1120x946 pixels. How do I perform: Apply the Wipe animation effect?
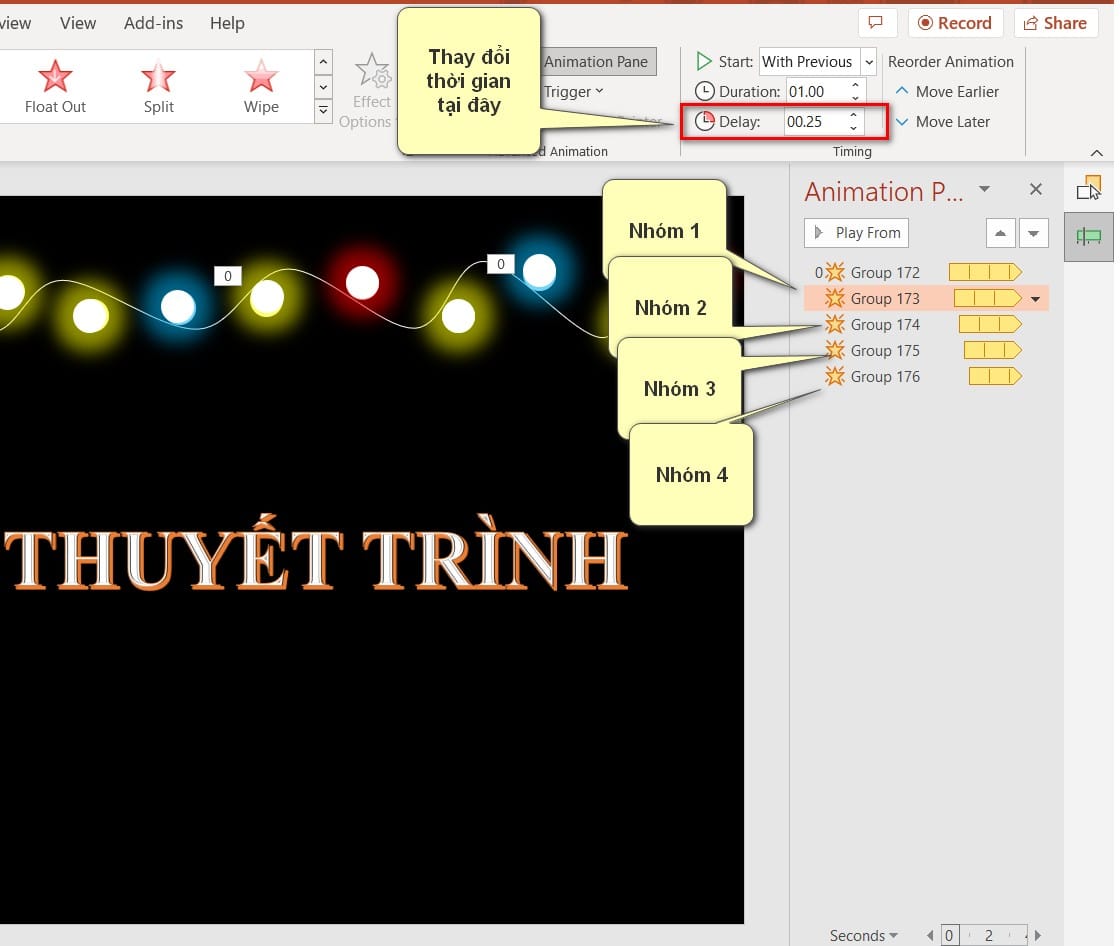pyautogui.click(x=261, y=86)
